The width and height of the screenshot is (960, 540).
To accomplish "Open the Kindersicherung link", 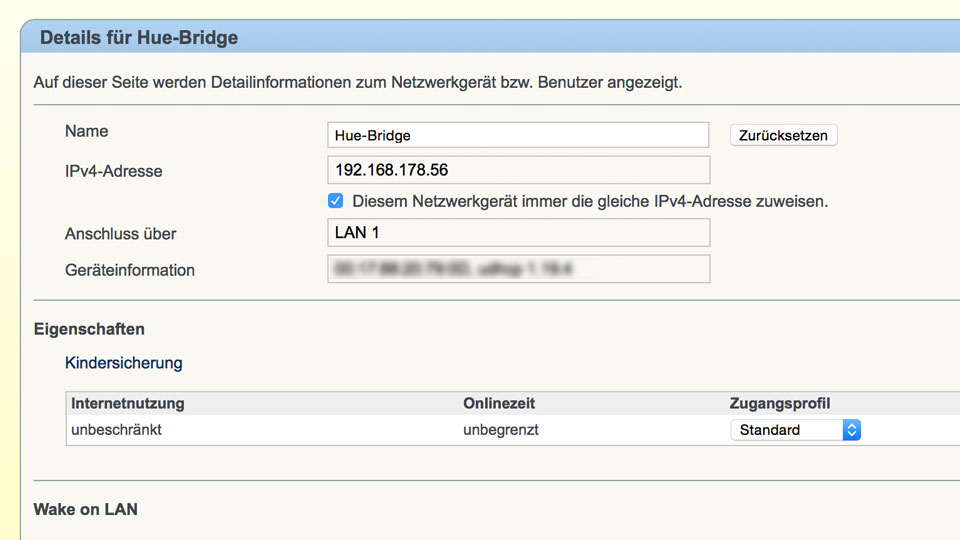I will click(123, 363).
